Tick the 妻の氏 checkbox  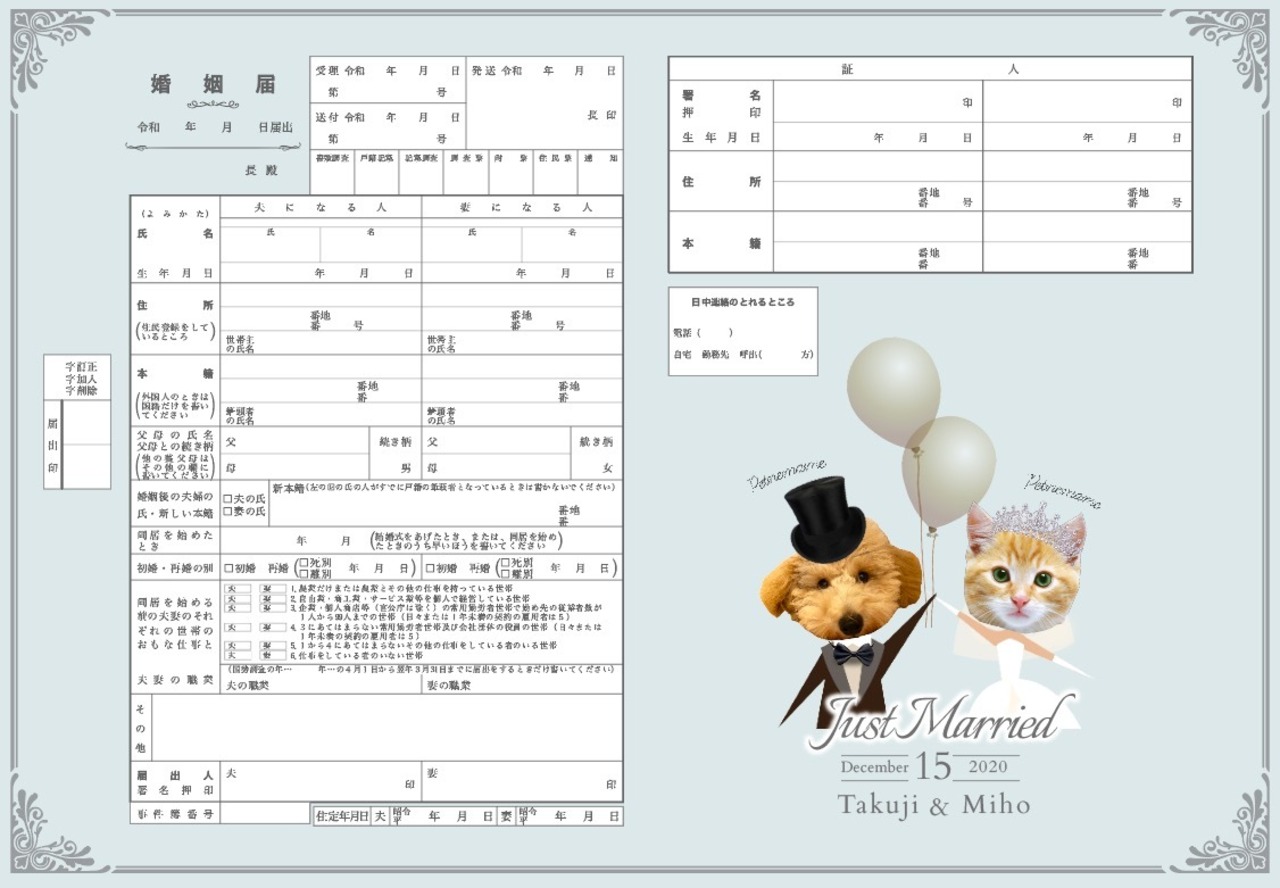[x=228, y=511]
